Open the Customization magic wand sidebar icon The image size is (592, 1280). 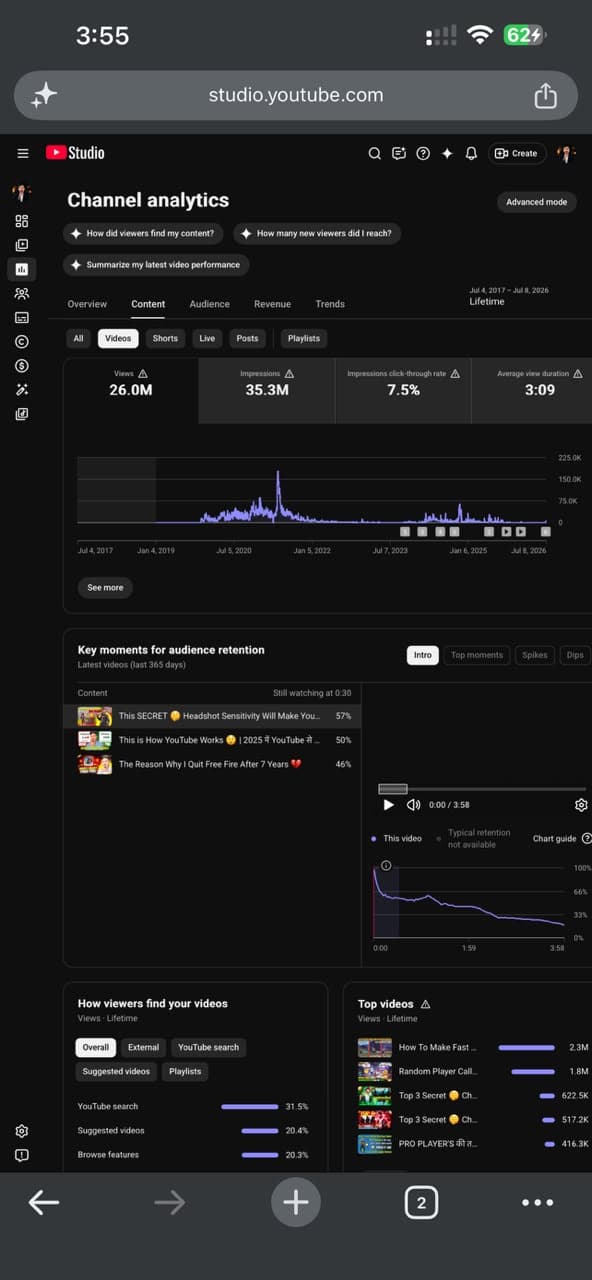tap(22, 389)
